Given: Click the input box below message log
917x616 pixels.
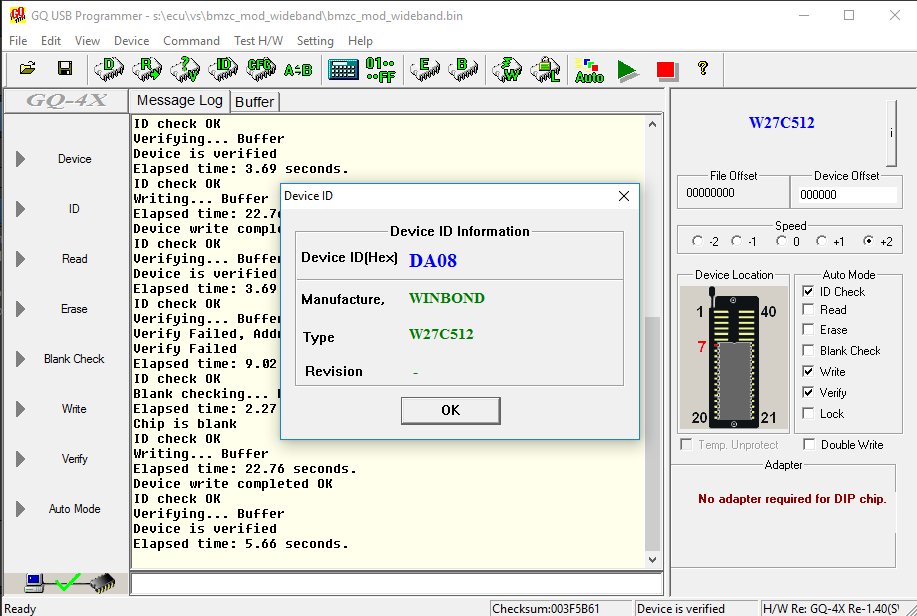Looking at the screenshot, I should (x=397, y=584).
